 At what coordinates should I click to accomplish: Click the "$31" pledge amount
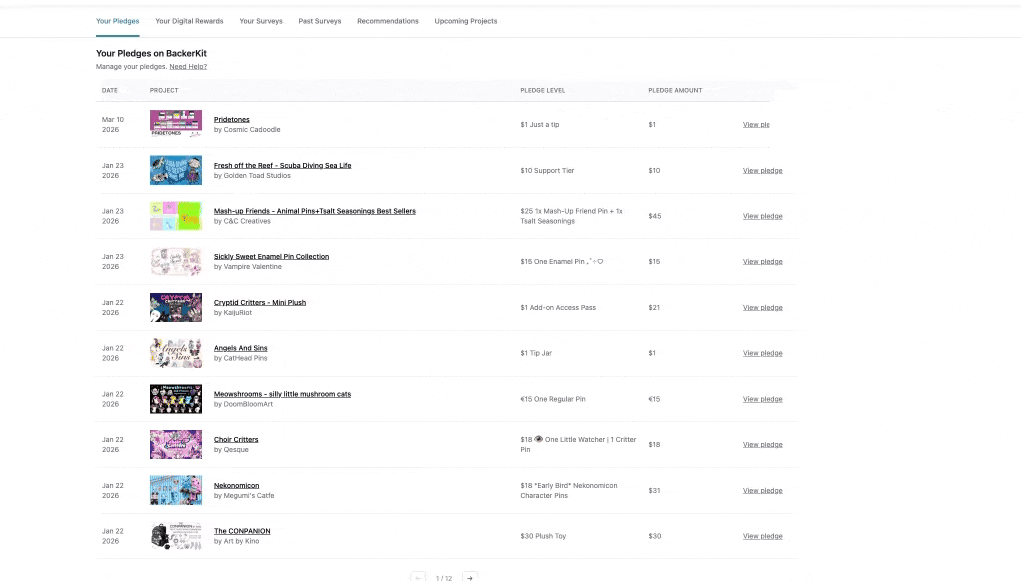click(x=654, y=490)
